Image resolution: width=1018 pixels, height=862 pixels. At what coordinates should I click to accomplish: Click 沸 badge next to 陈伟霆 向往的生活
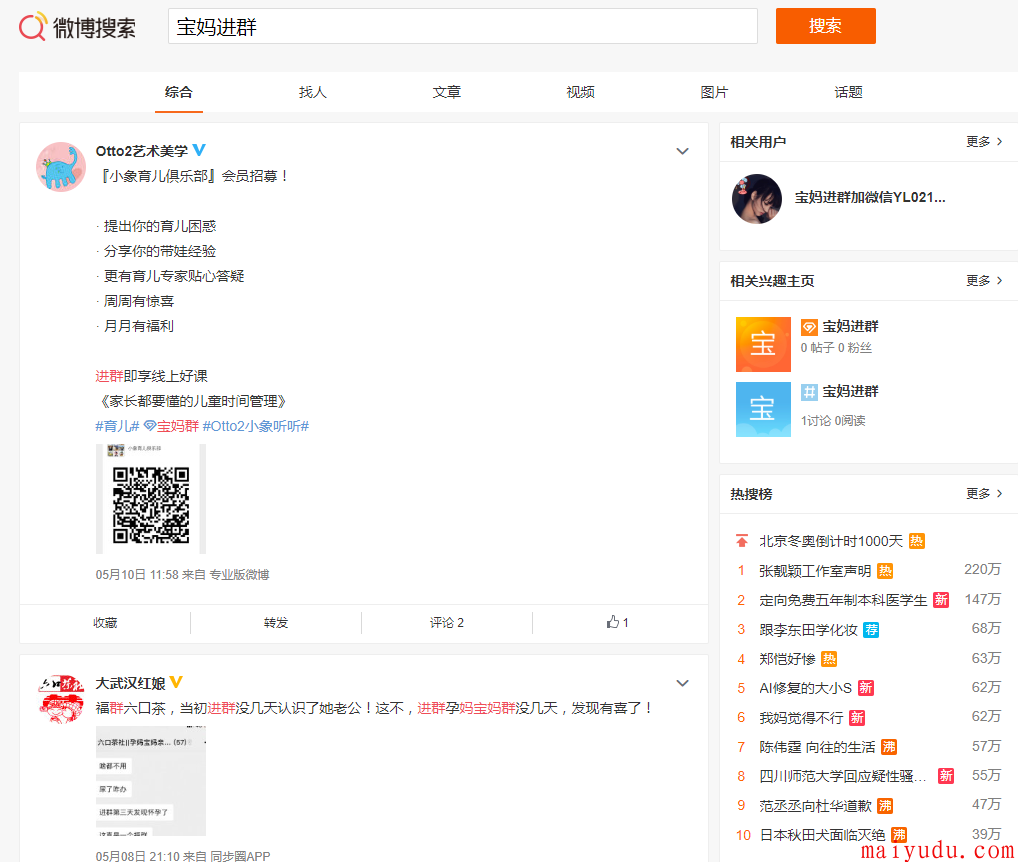(888, 747)
